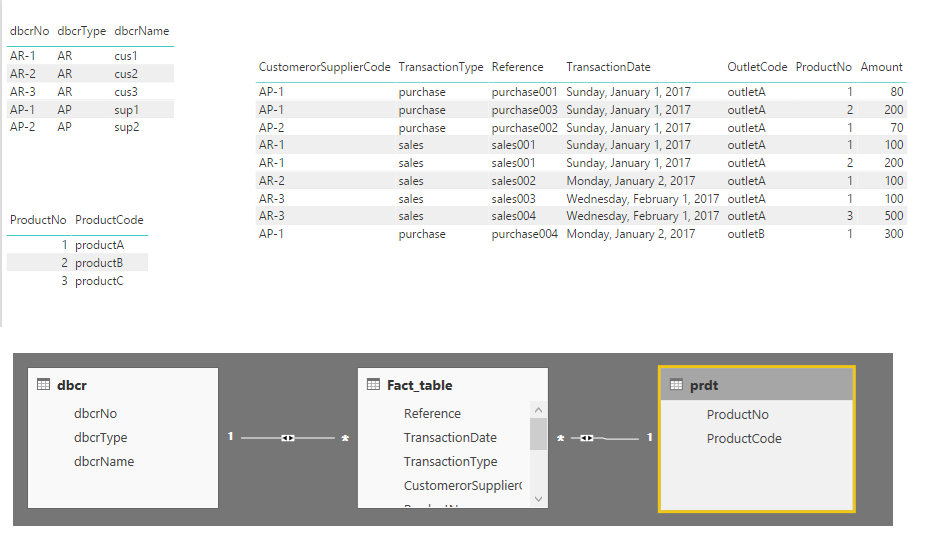944x547 pixels.
Task: Select the dbcr to Fact_table cross-filter arrow
Action: tap(288, 437)
